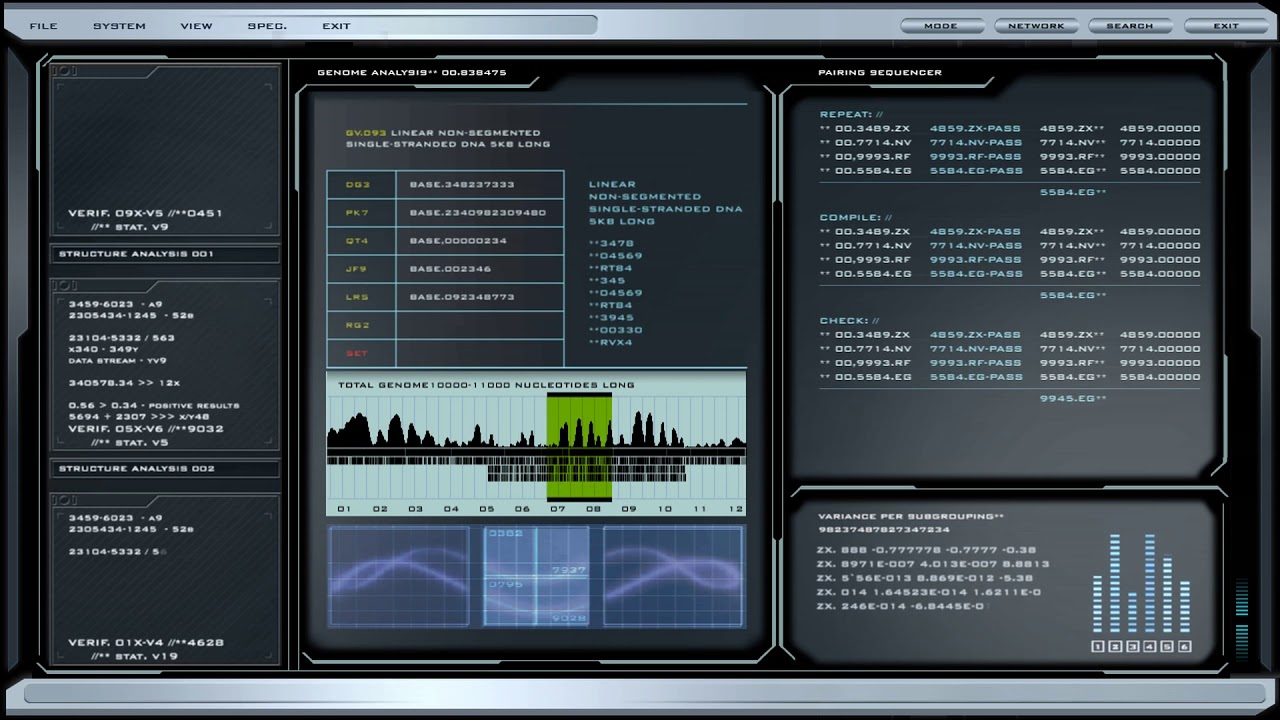Click the MODE button
Image resolution: width=1280 pixels, height=720 pixels.
coord(941,25)
